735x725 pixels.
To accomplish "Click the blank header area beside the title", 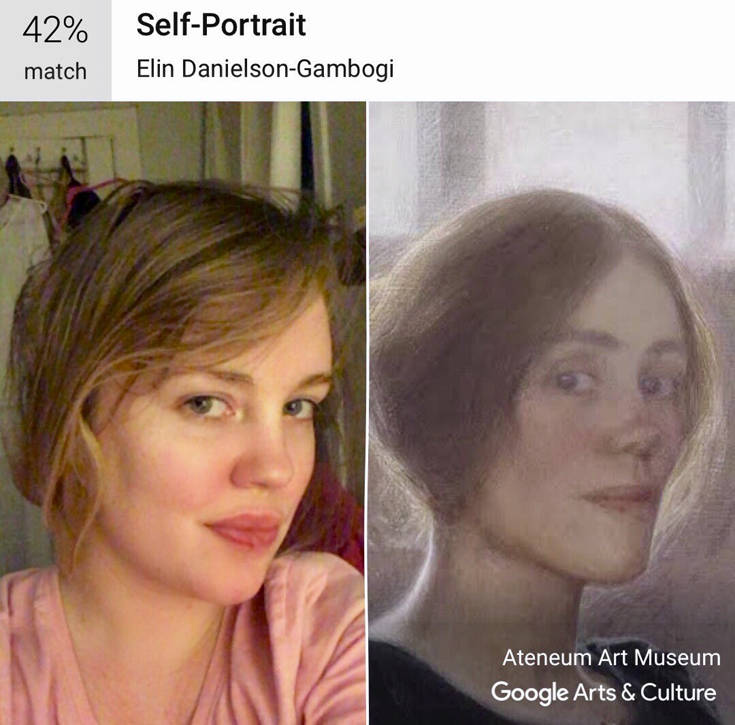I will (562, 50).
